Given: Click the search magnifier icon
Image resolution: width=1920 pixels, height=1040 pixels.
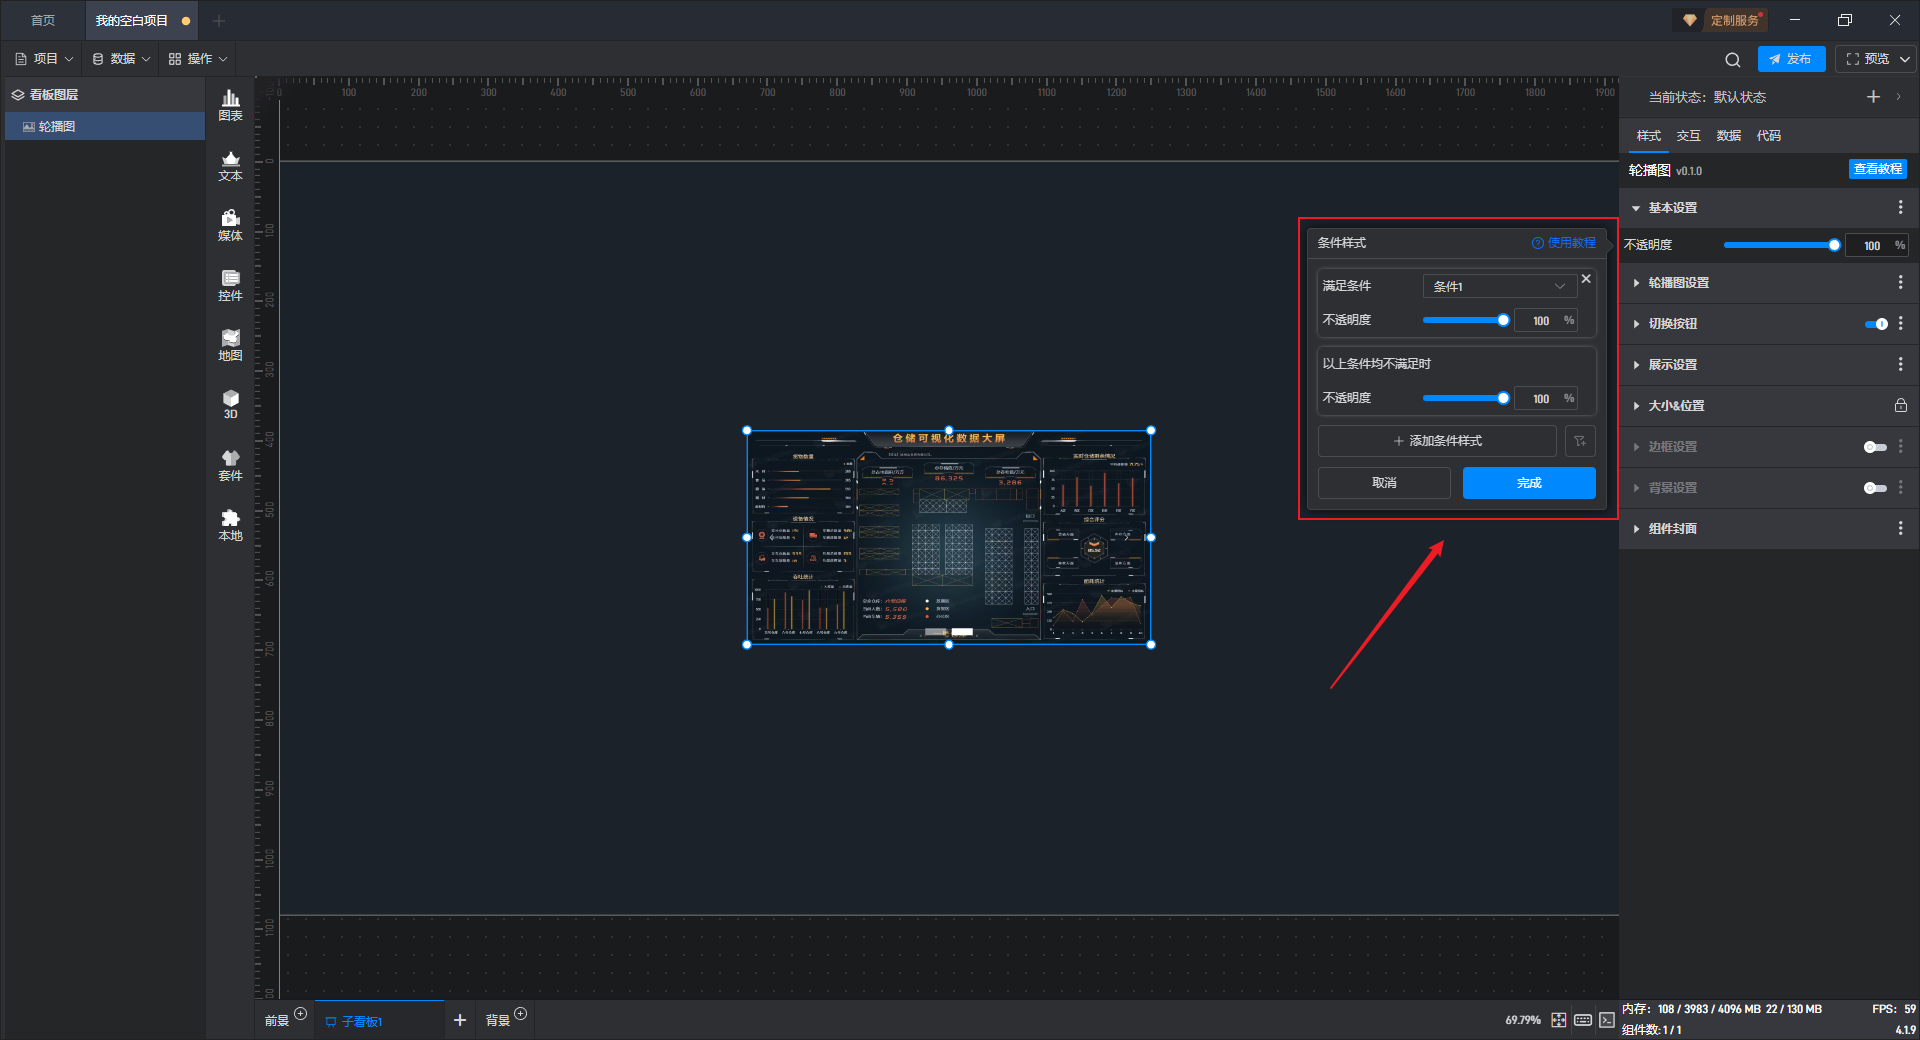Looking at the screenshot, I should click(x=1732, y=60).
